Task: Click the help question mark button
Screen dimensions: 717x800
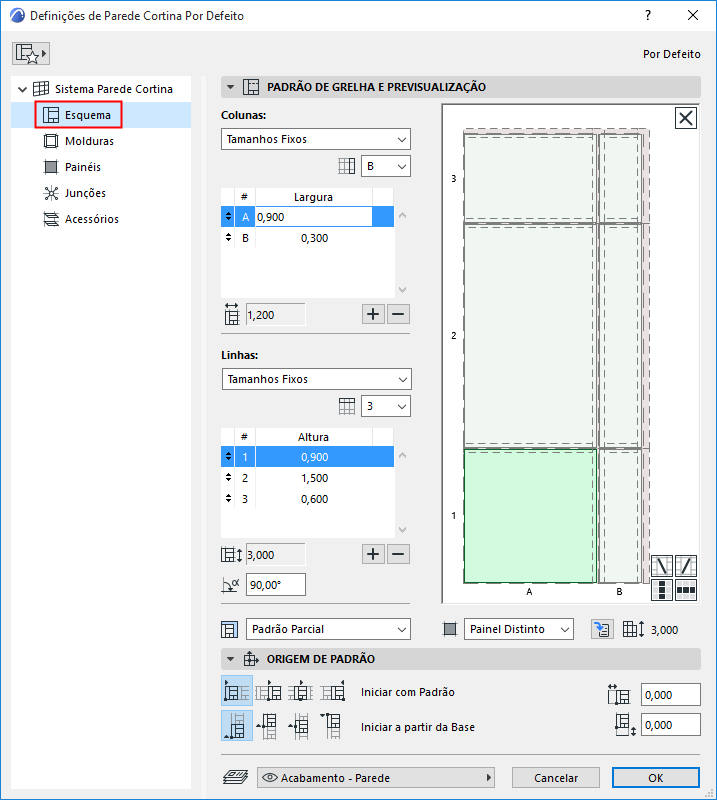Action: (648, 15)
